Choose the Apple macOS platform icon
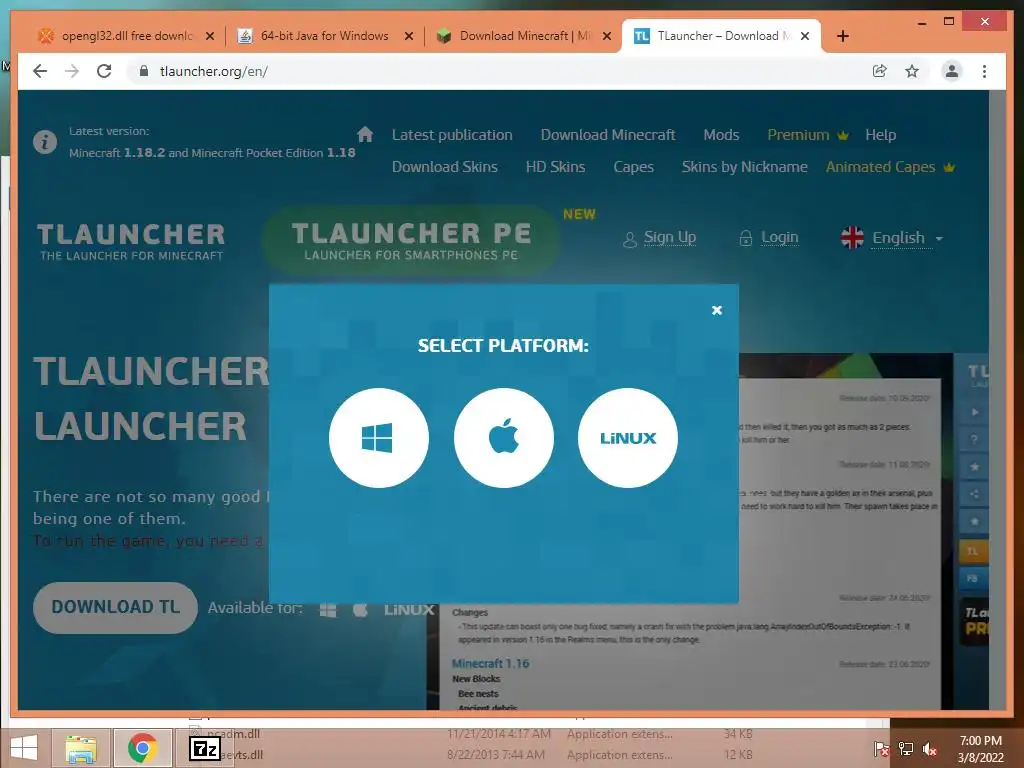Viewport: 1024px width, 768px height. [504, 438]
